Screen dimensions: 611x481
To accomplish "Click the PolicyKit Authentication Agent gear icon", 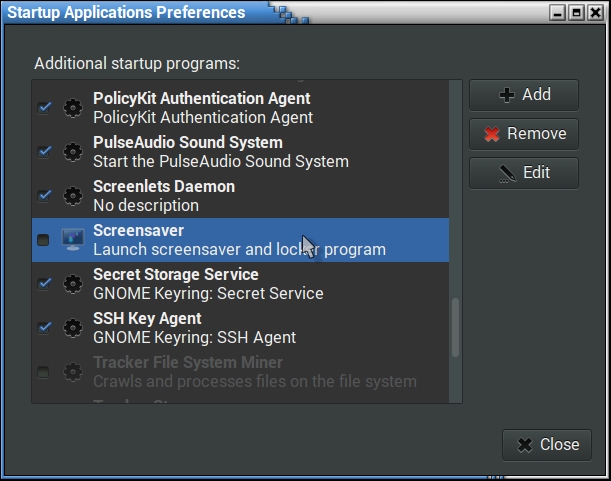I will click(x=72, y=108).
